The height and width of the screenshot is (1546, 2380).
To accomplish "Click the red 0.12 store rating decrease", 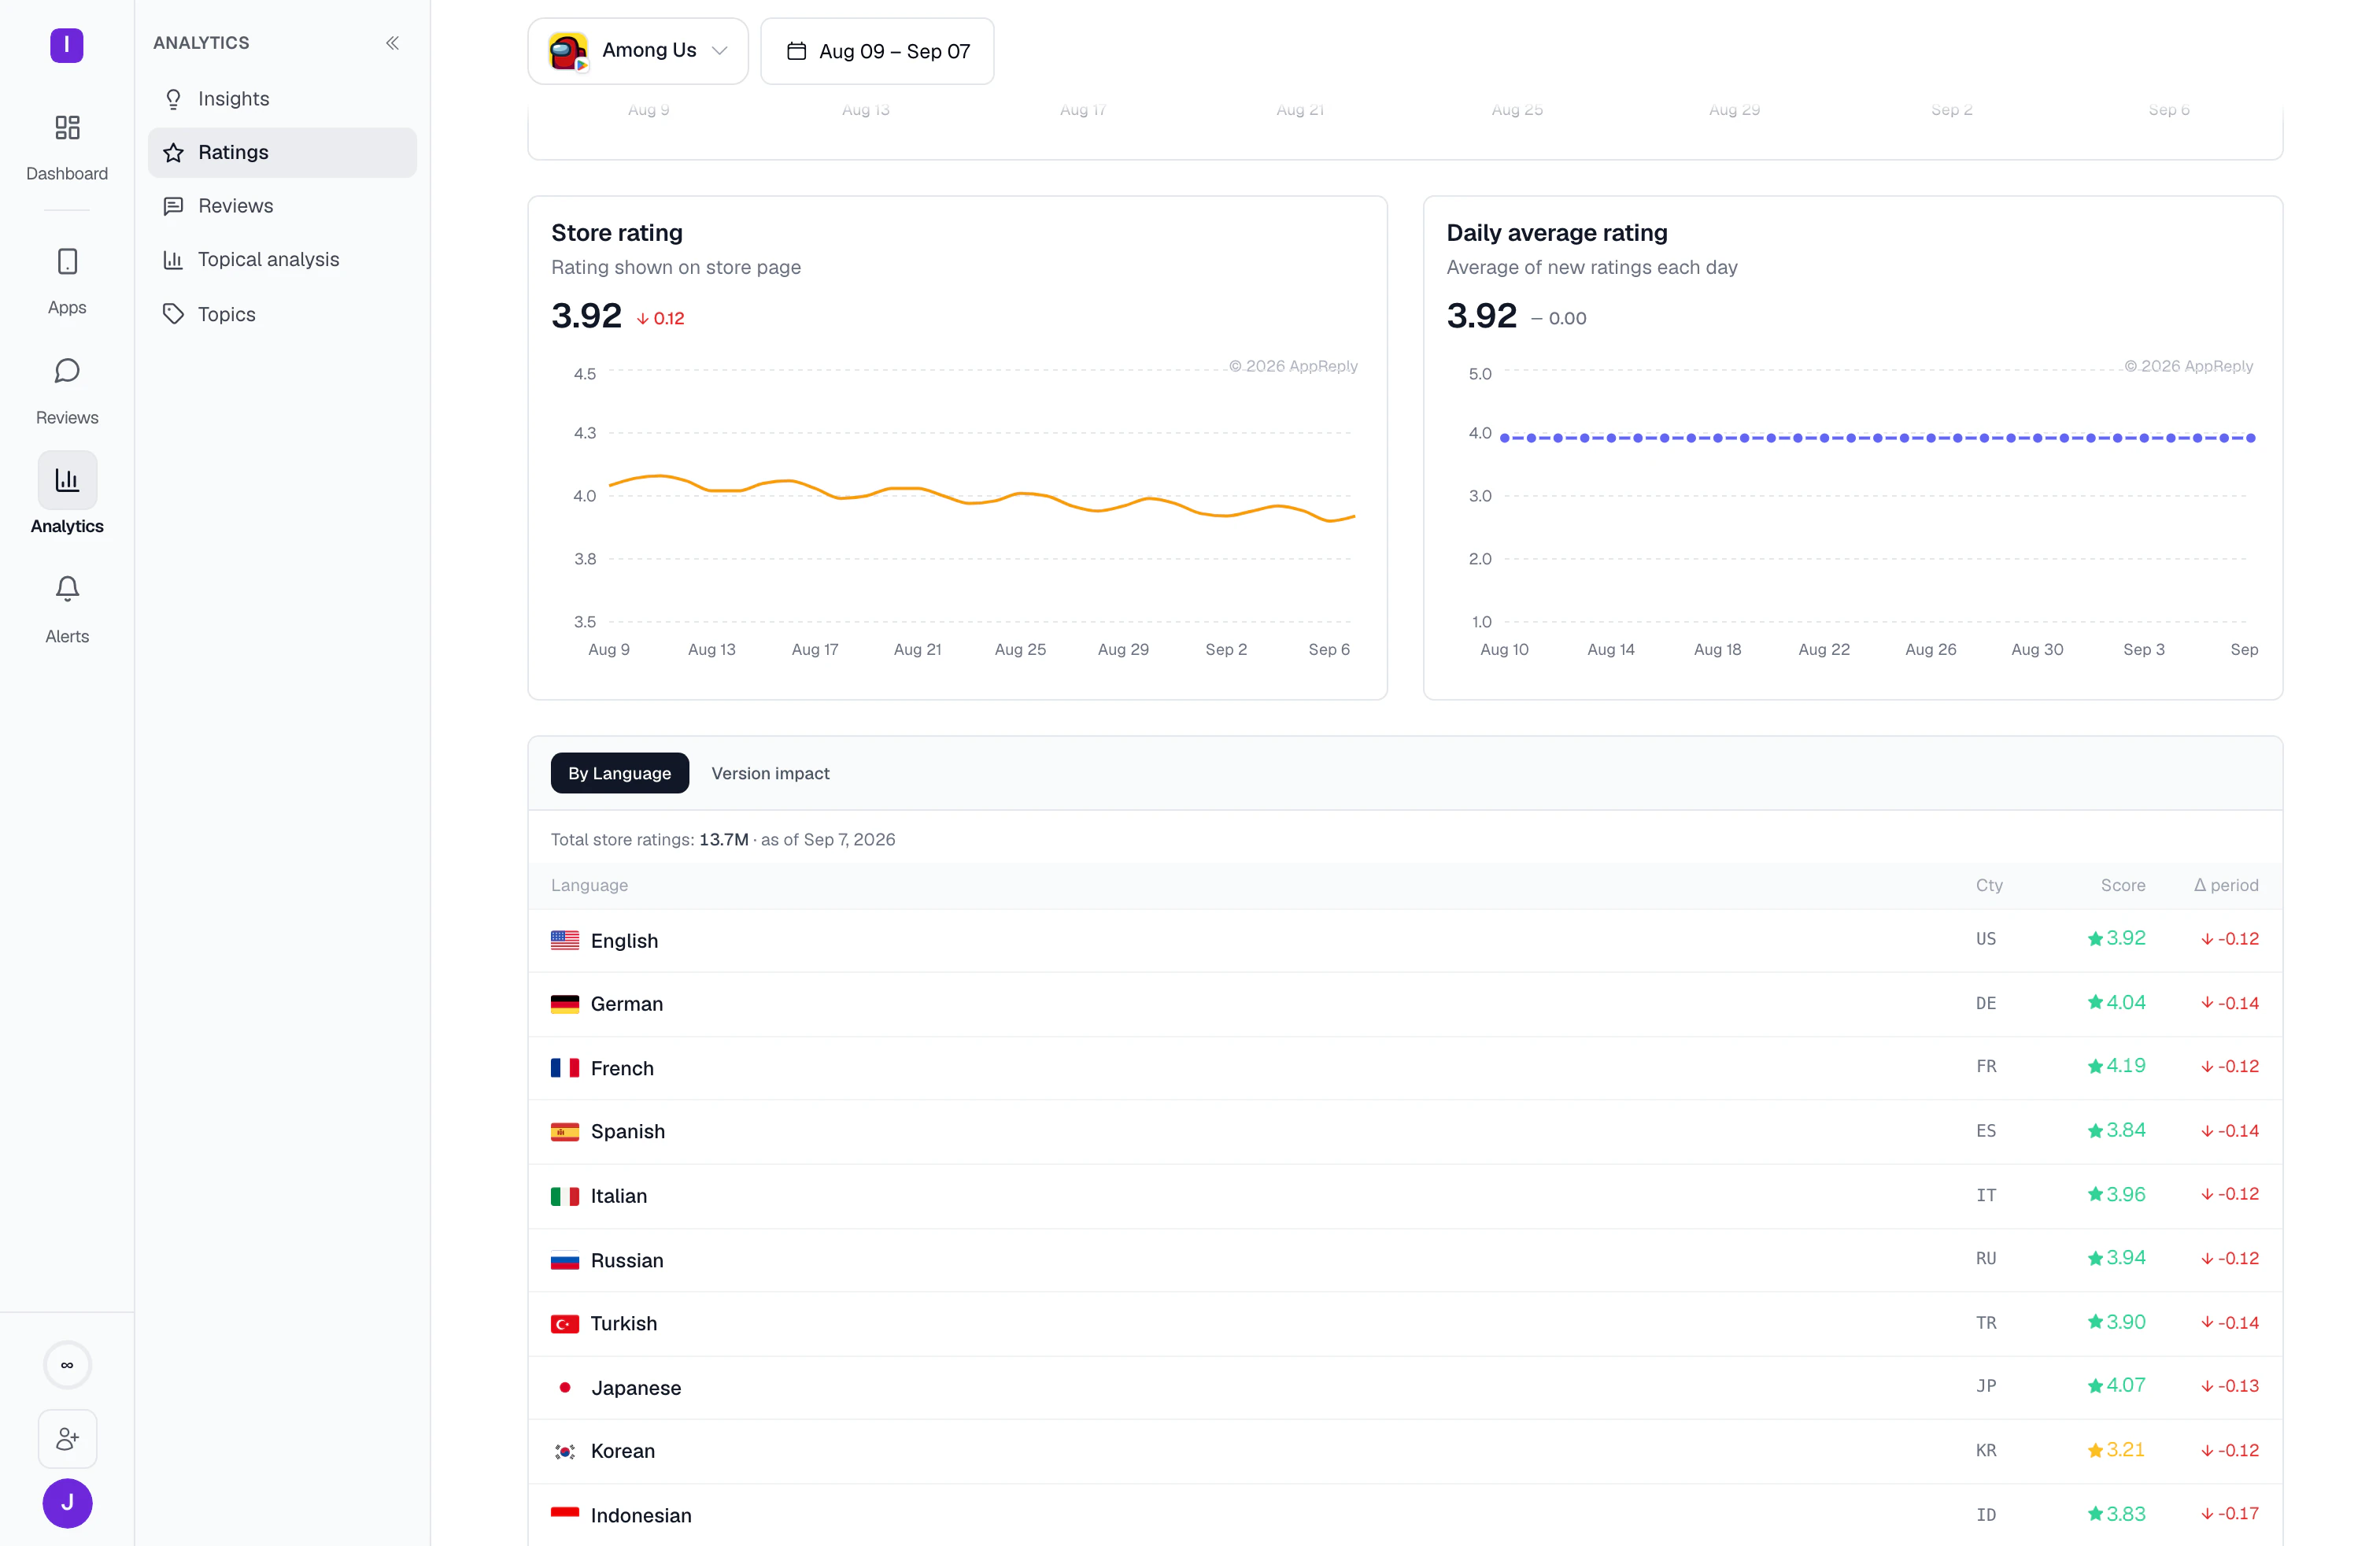I will [661, 318].
